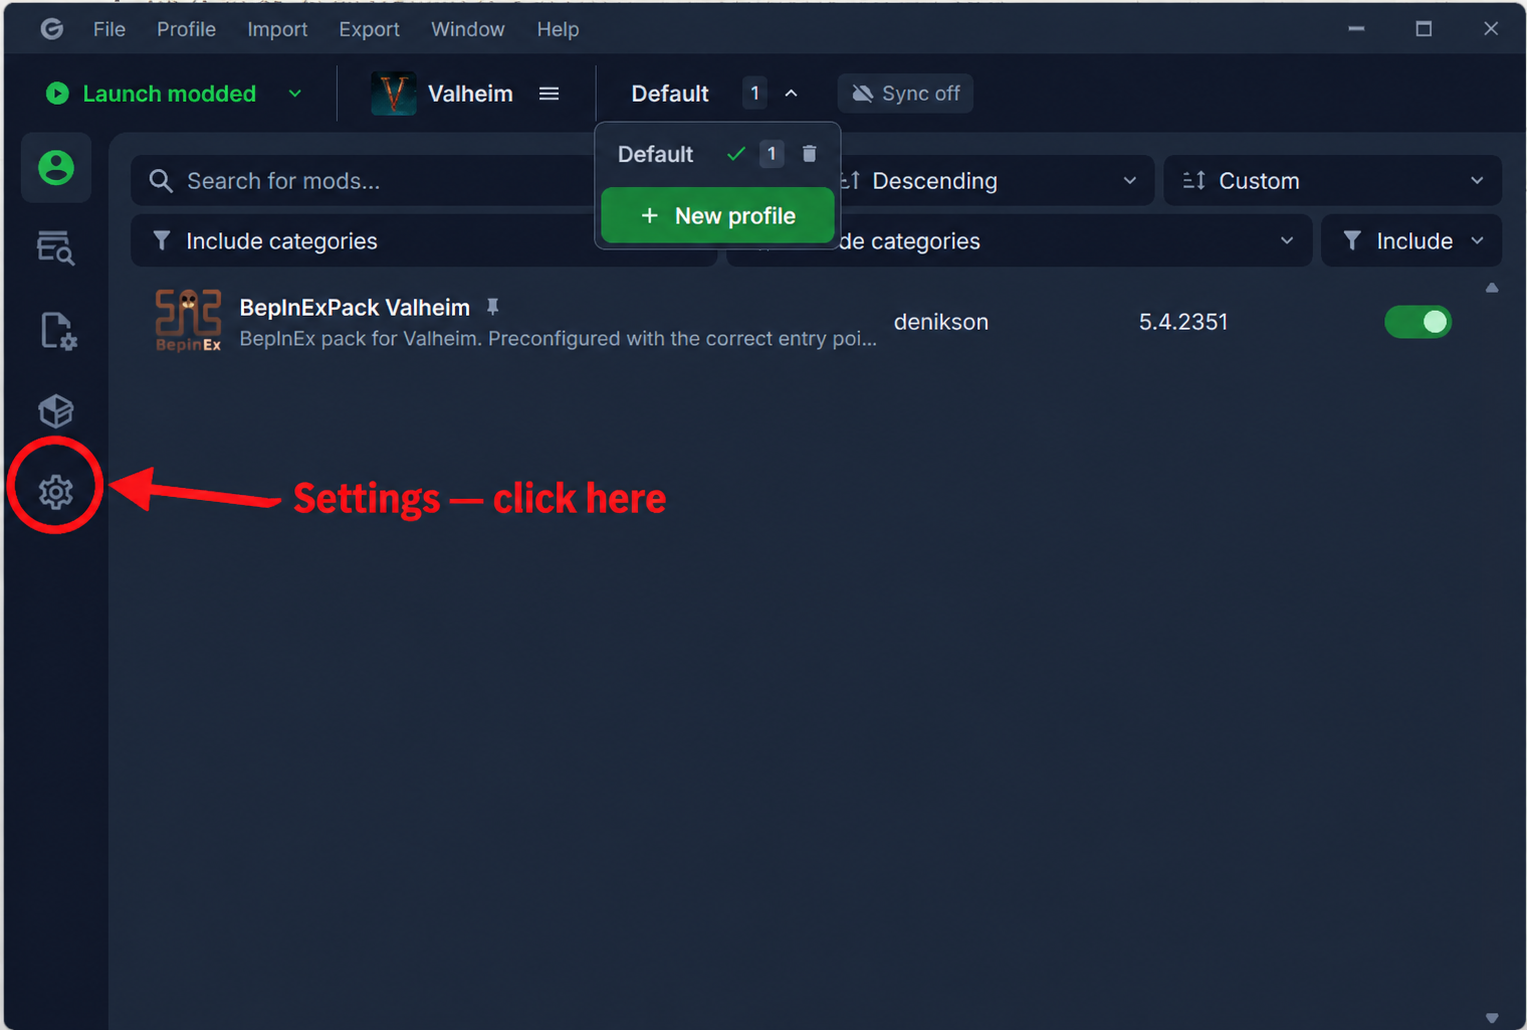
Task: Click the pin icon beside BepInExPack Valheim
Action: click(x=492, y=307)
